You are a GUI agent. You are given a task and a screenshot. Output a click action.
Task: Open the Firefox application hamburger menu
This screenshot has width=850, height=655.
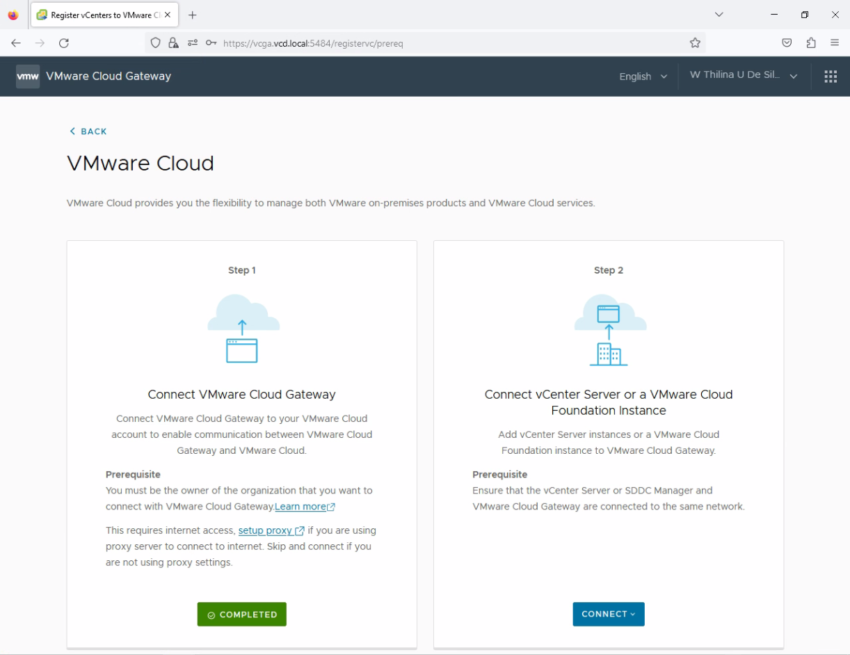835,43
